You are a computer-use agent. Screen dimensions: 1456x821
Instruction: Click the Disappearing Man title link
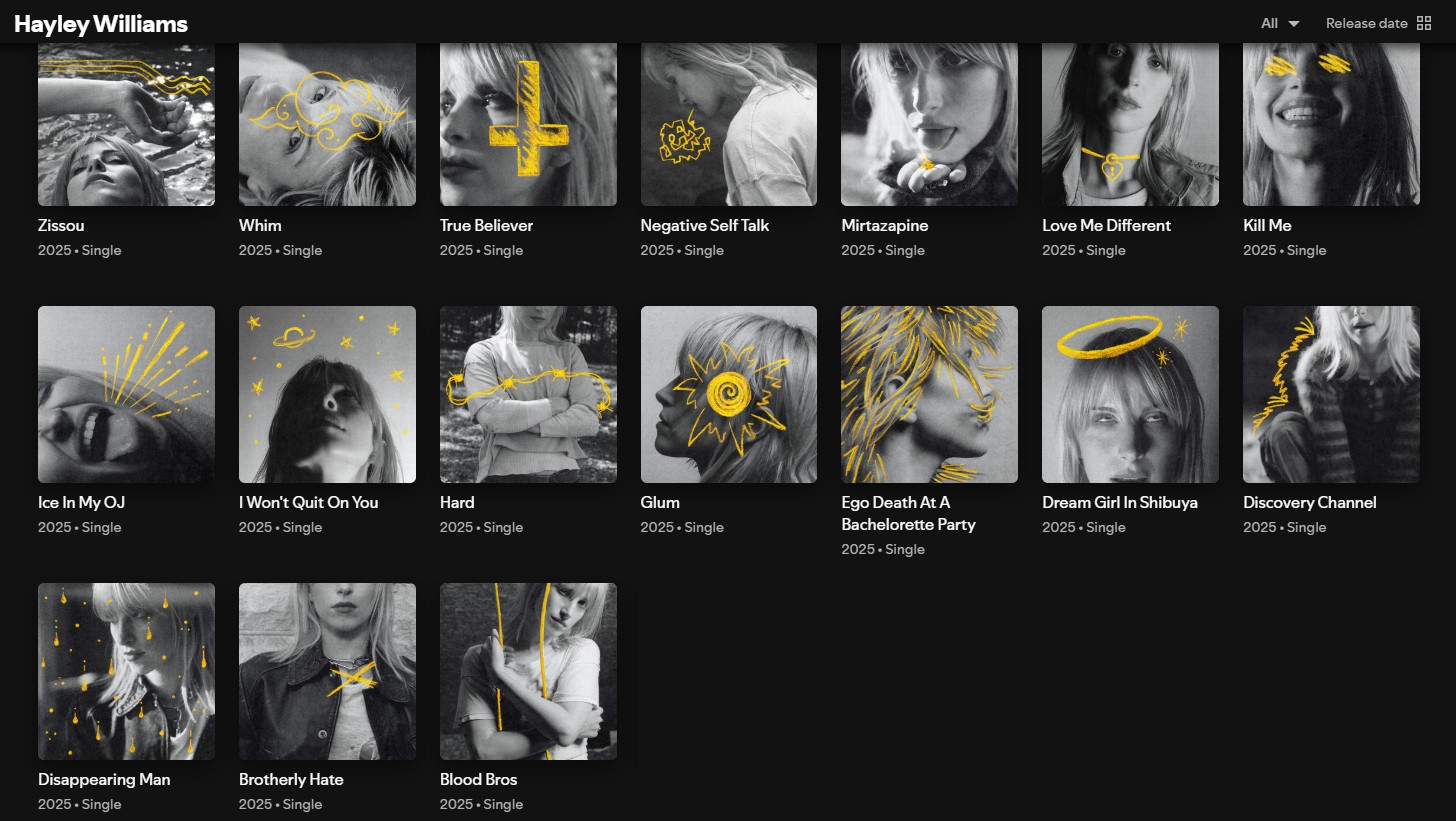pyautogui.click(x=104, y=779)
